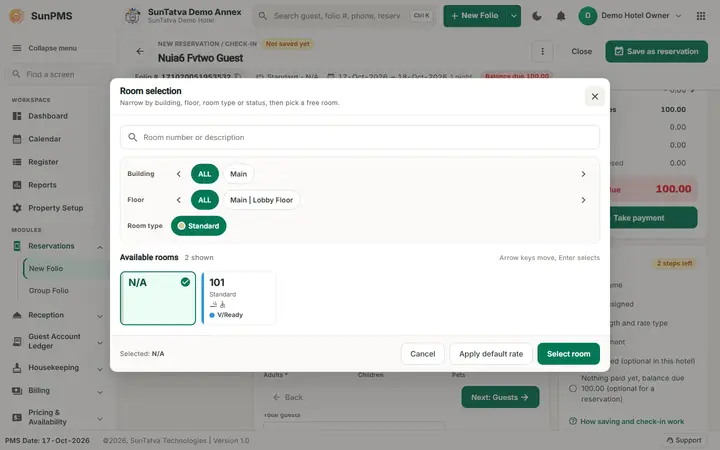Image resolution: width=720 pixels, height=450 pixels.
Task: Click the help icon beside How saving works
Action: (x=573, y=421)
